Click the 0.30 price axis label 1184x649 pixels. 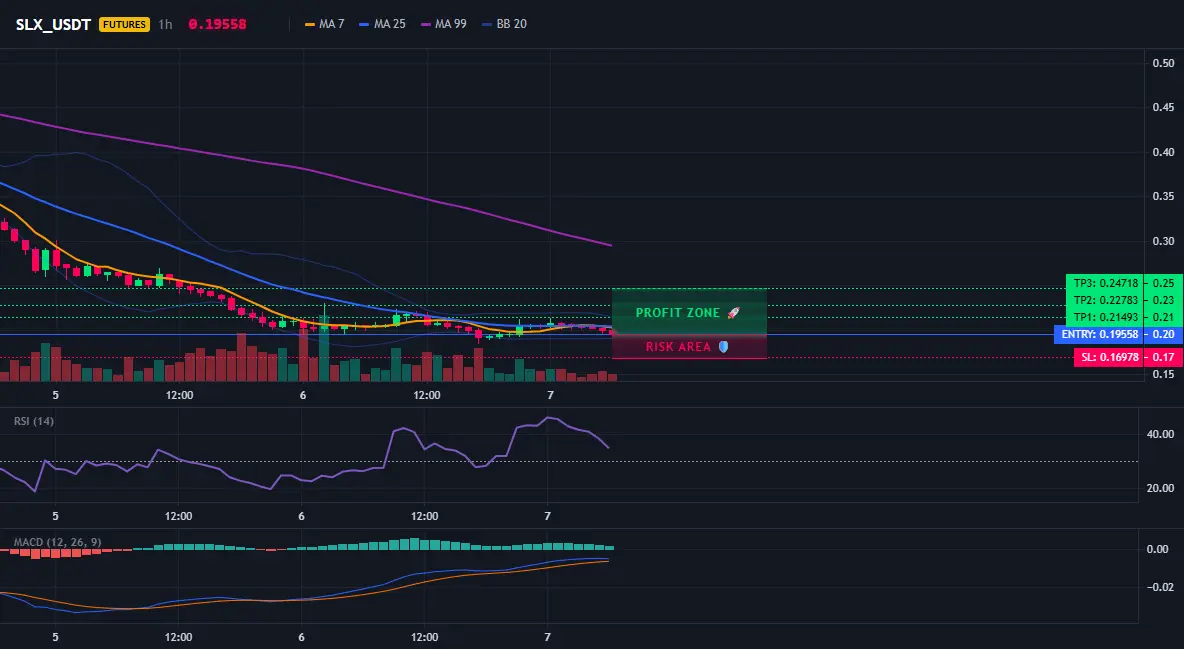tap(1163, 241)
